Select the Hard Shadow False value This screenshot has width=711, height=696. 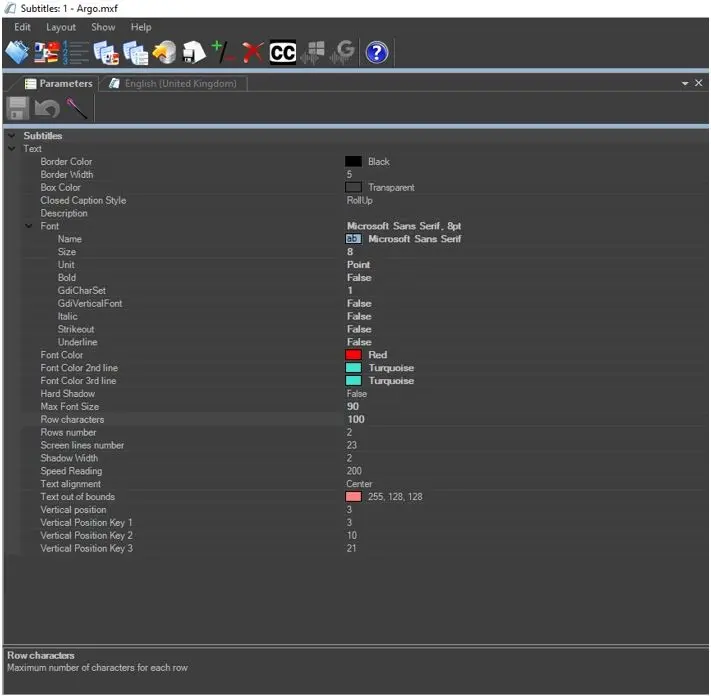click(x=357, y=394)
